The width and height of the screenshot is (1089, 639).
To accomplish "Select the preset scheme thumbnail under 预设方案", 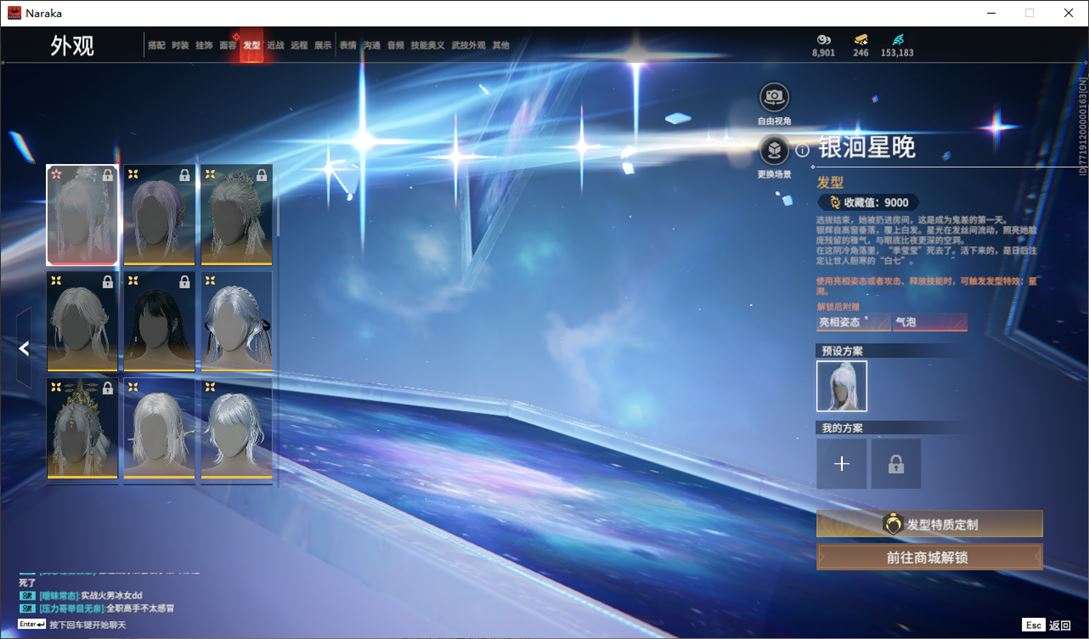I will (x=842, y=386).
